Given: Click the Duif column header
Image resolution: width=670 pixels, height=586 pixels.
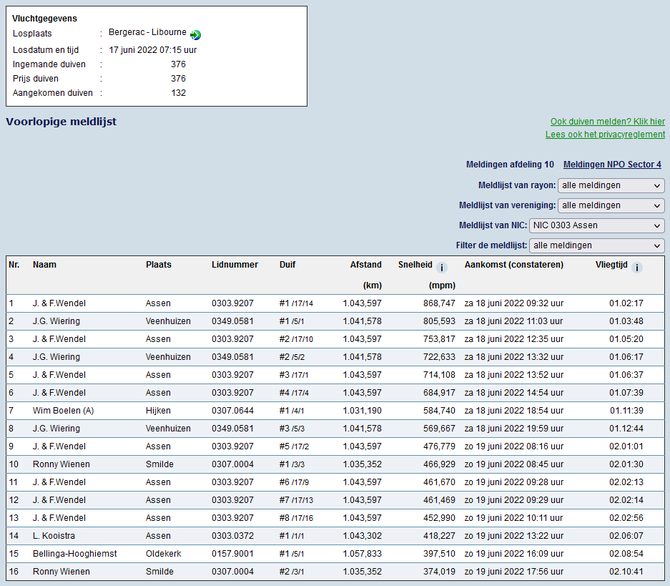Looking at the screenshot, I should [287, 265].
